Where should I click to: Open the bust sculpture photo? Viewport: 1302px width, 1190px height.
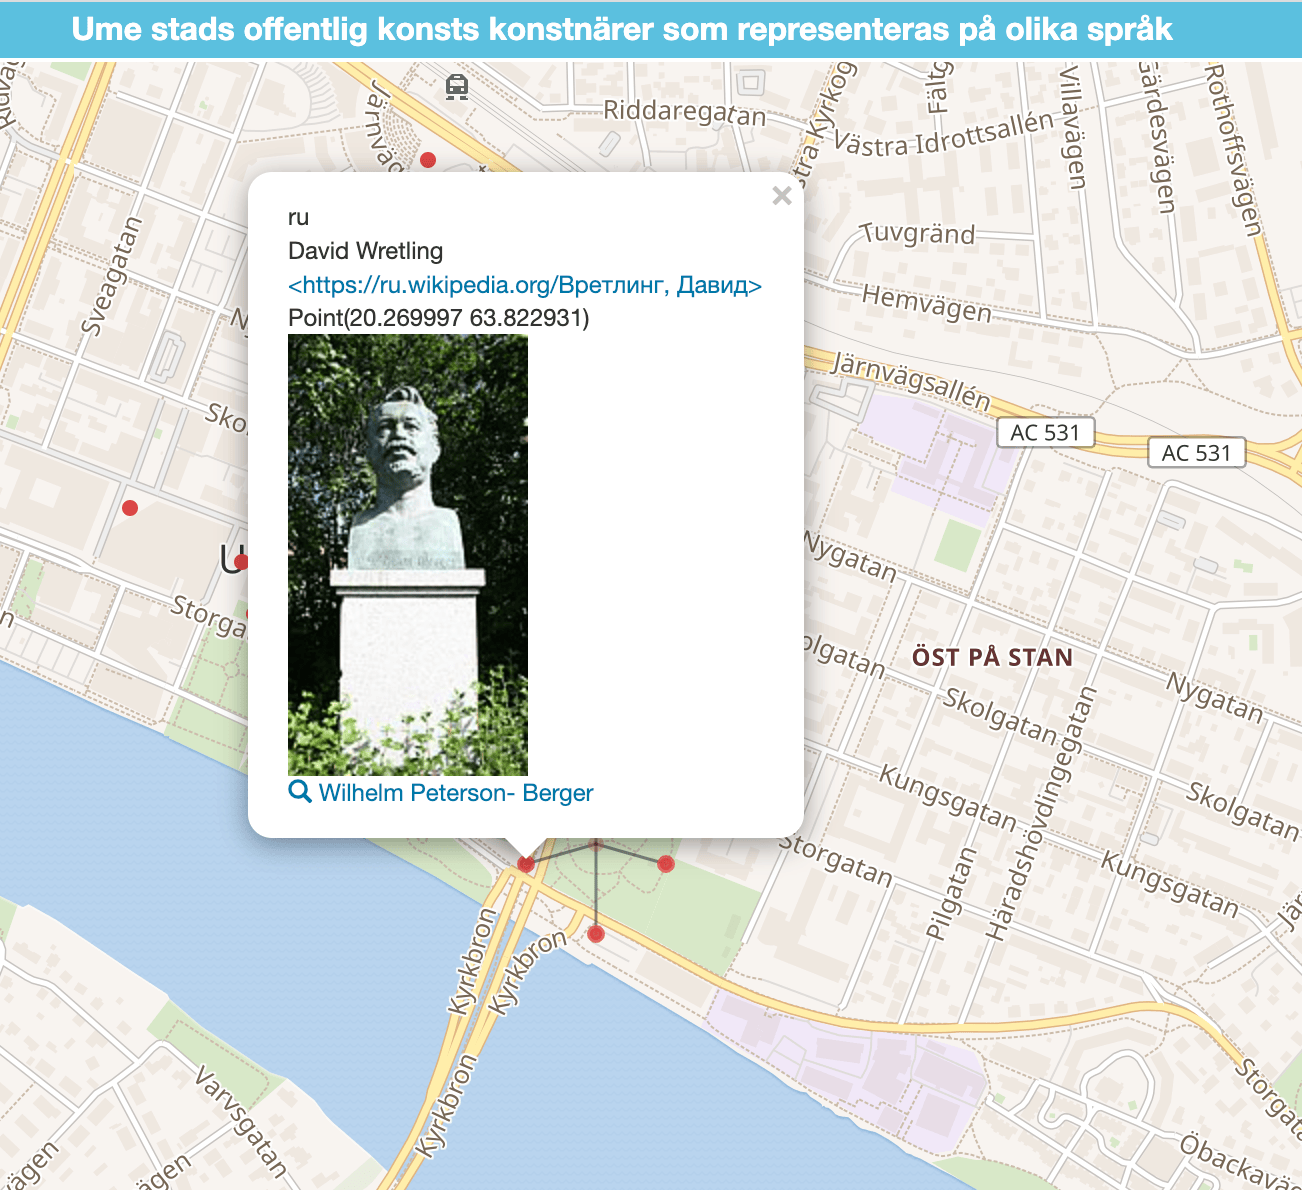click(x=408, y=555)
